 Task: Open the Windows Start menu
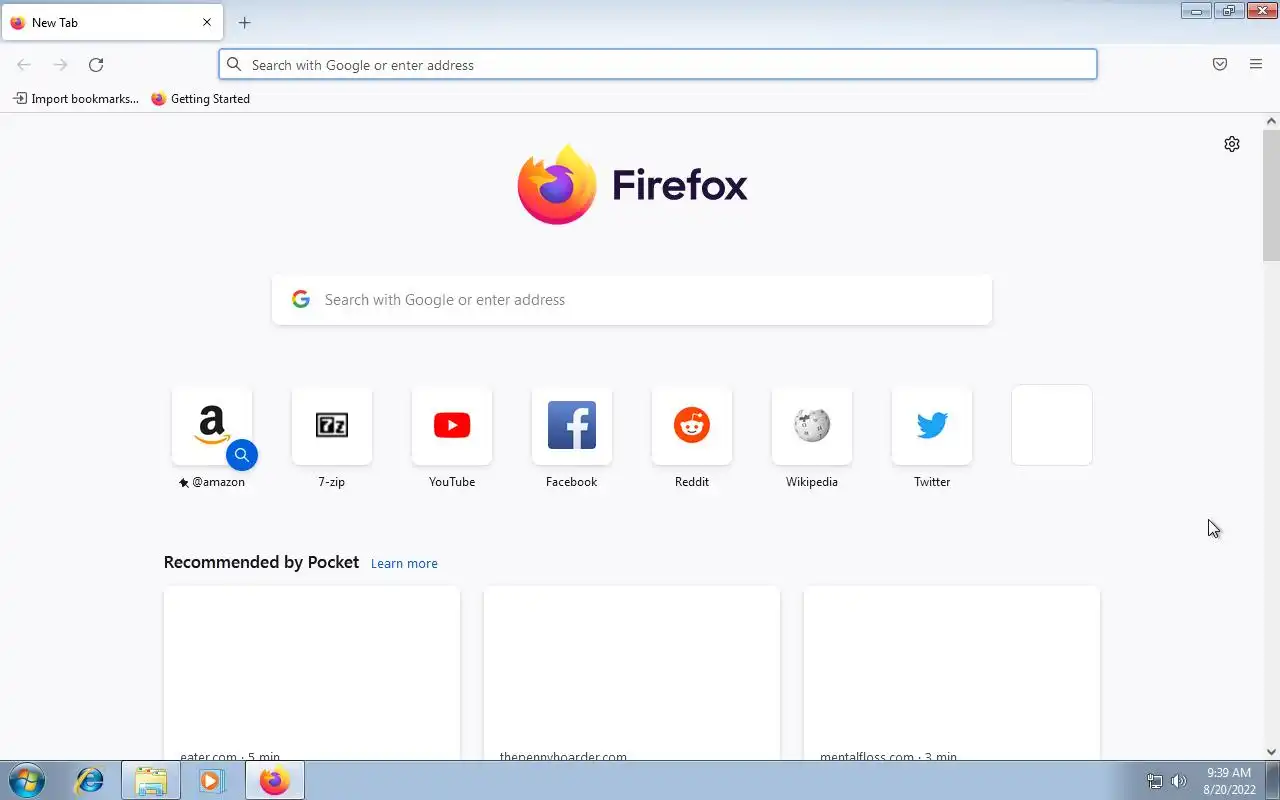tap(27, 780)
